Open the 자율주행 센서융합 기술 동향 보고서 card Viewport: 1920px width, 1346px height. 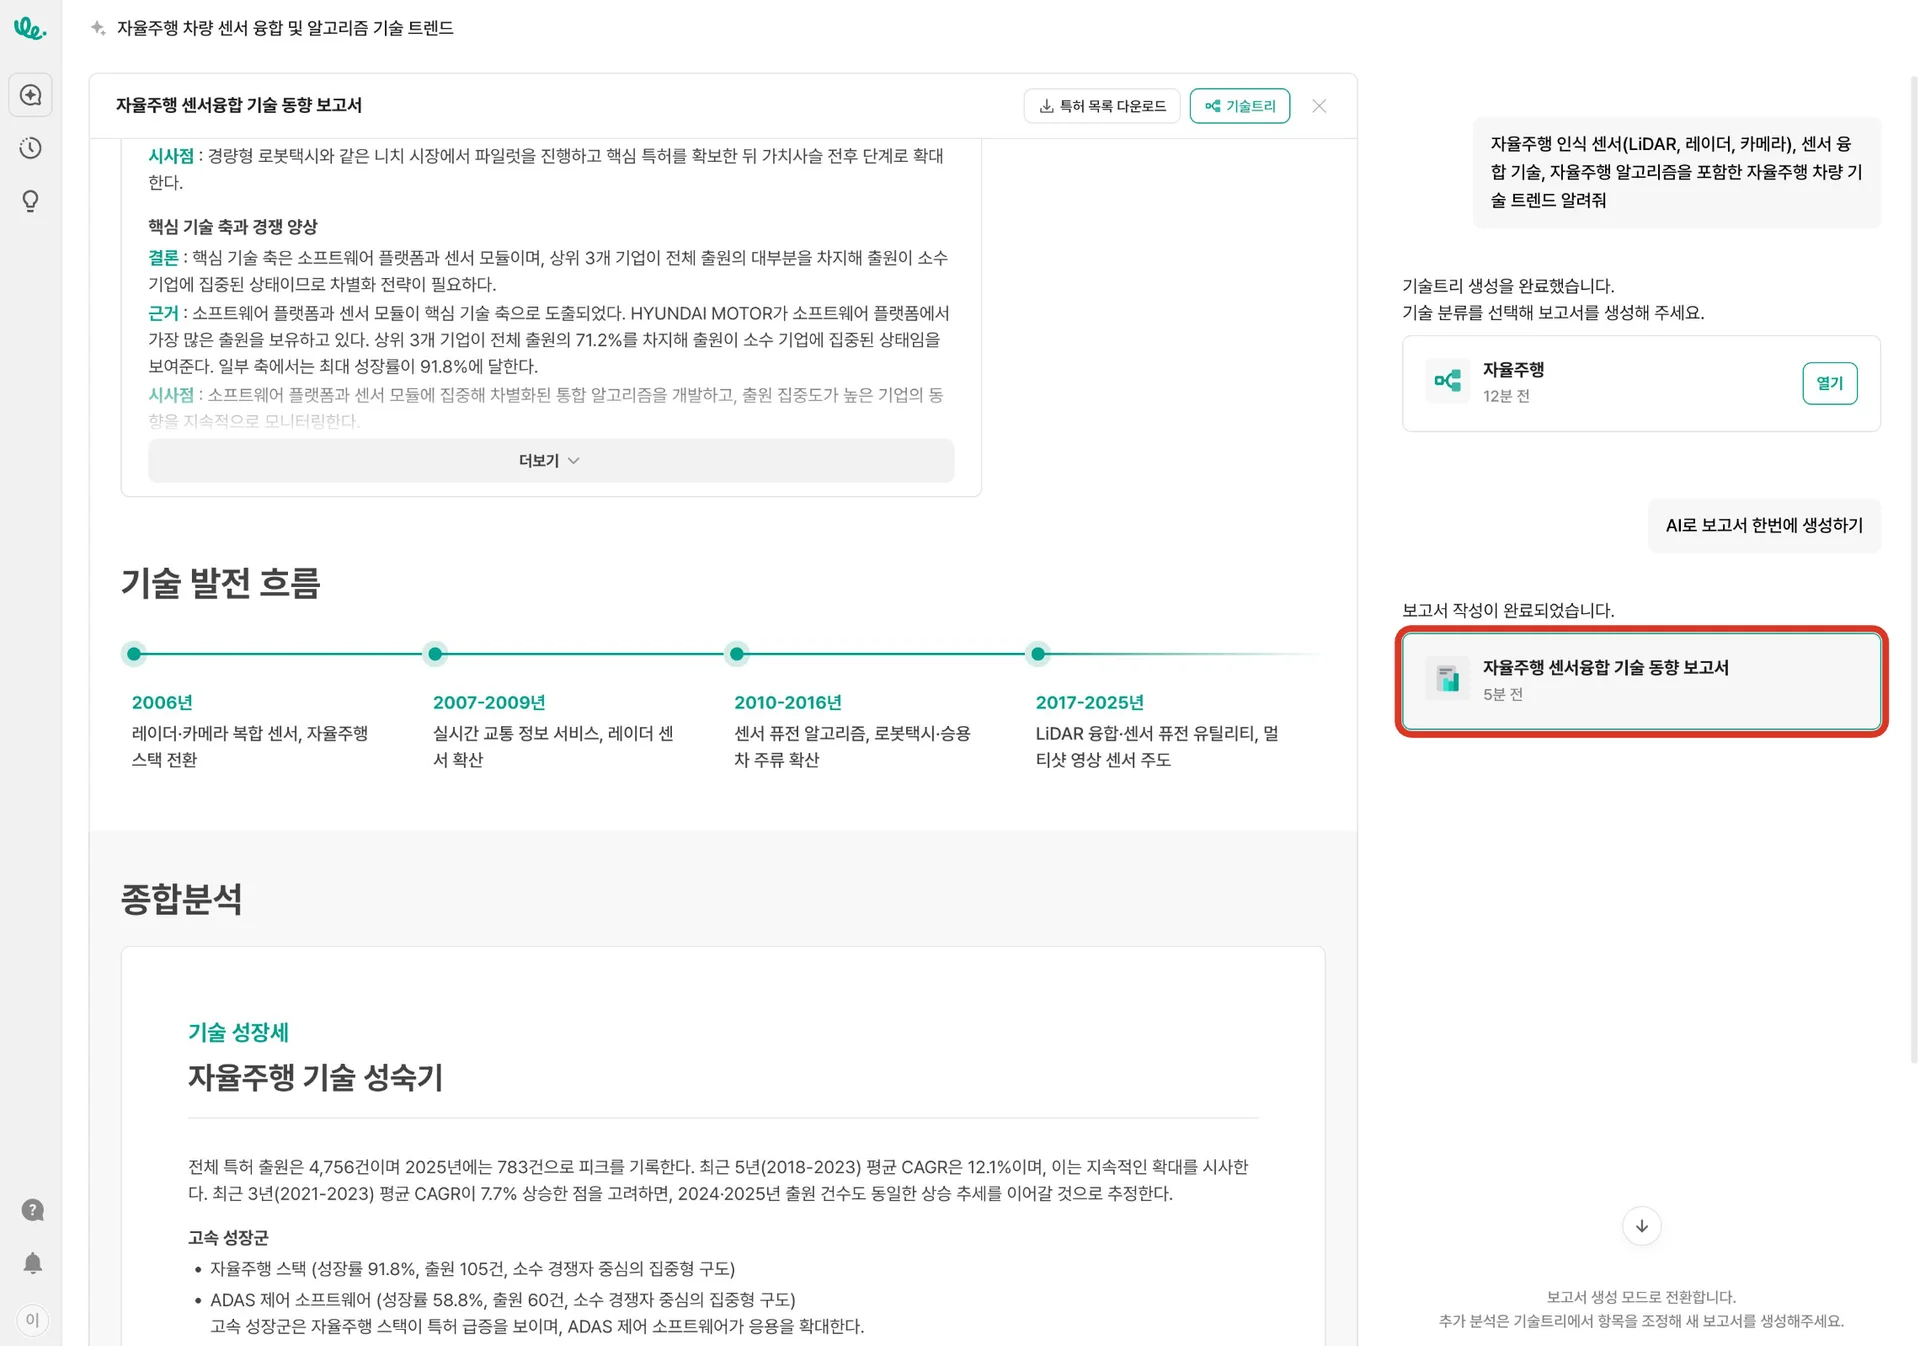pyautogui.click(x=1640, y=680)
